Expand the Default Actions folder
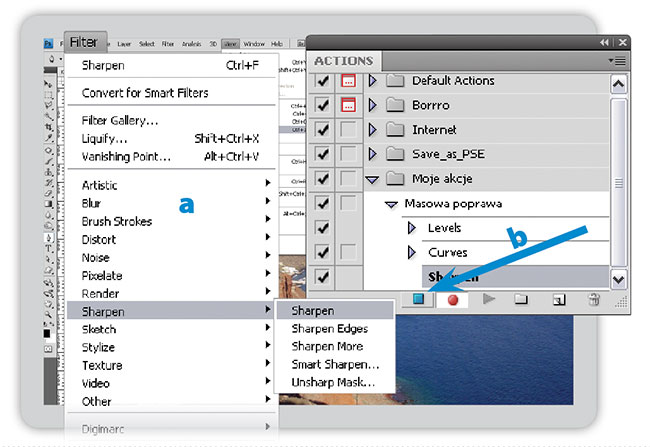Image resolution: width=650 pixels, height=447 pixels. 373,81
